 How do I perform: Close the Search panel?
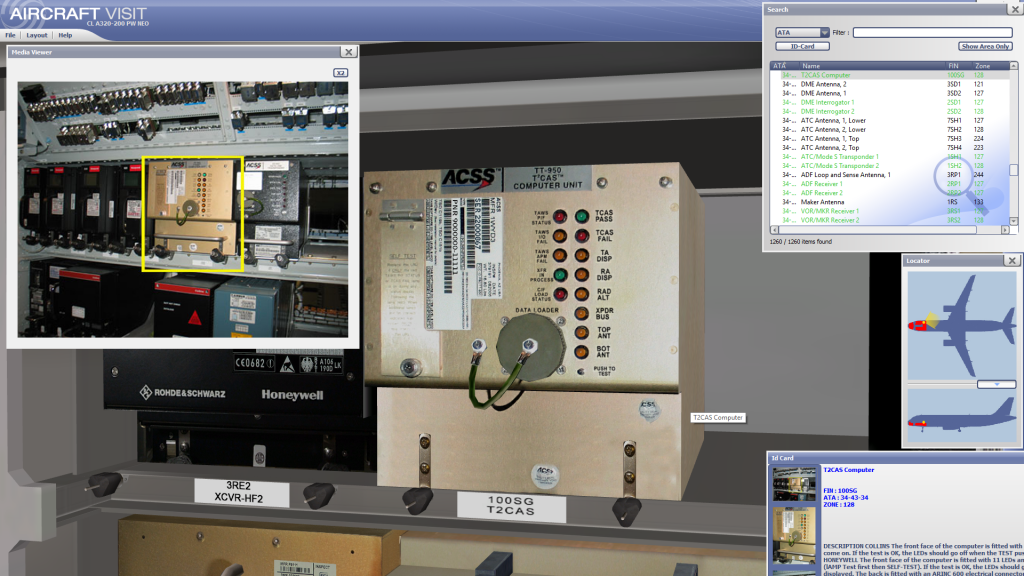pos(1016,9)
